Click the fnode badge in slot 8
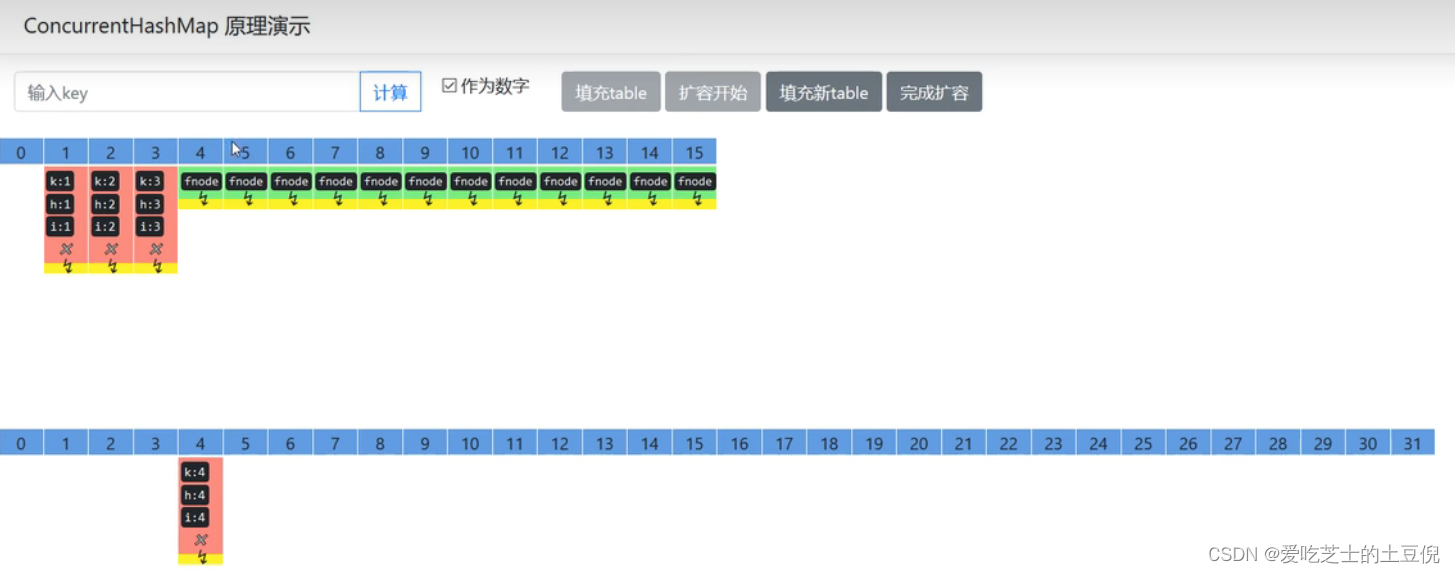The image size is (1455, 573). [x=381, y=181]
